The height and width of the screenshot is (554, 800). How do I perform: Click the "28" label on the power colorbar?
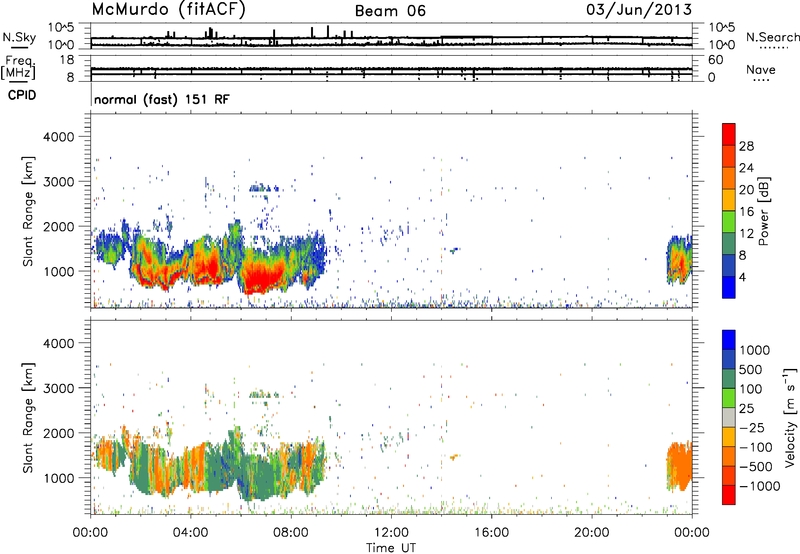pyautogui.click(x=746, y=146)
